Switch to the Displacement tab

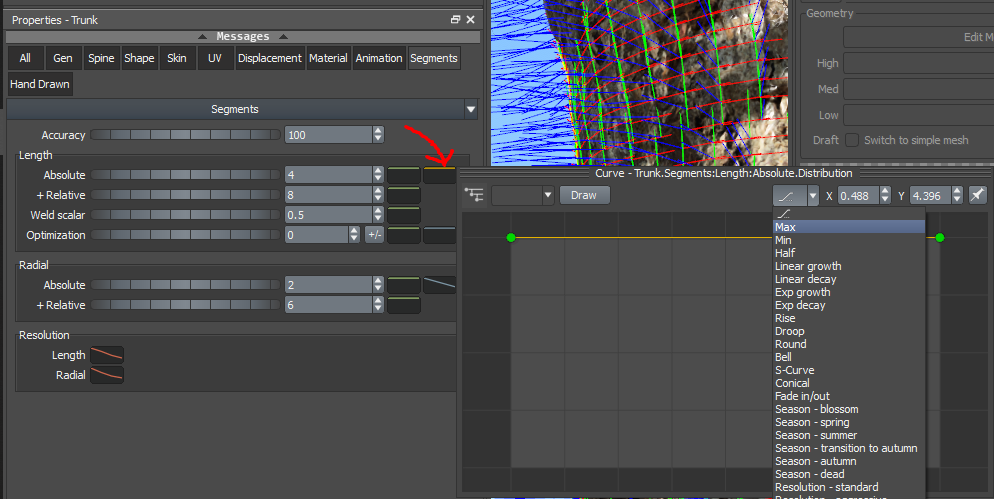pos(269,58)
